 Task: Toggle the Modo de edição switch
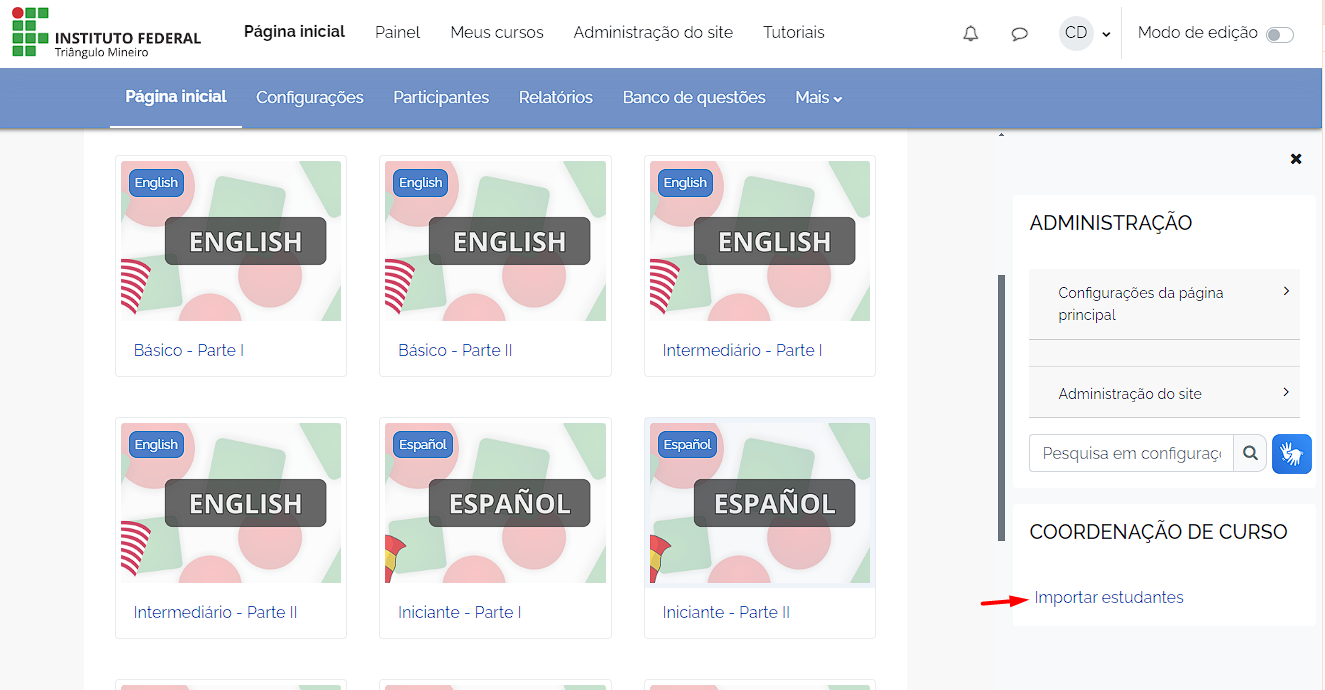point(1279,35)
